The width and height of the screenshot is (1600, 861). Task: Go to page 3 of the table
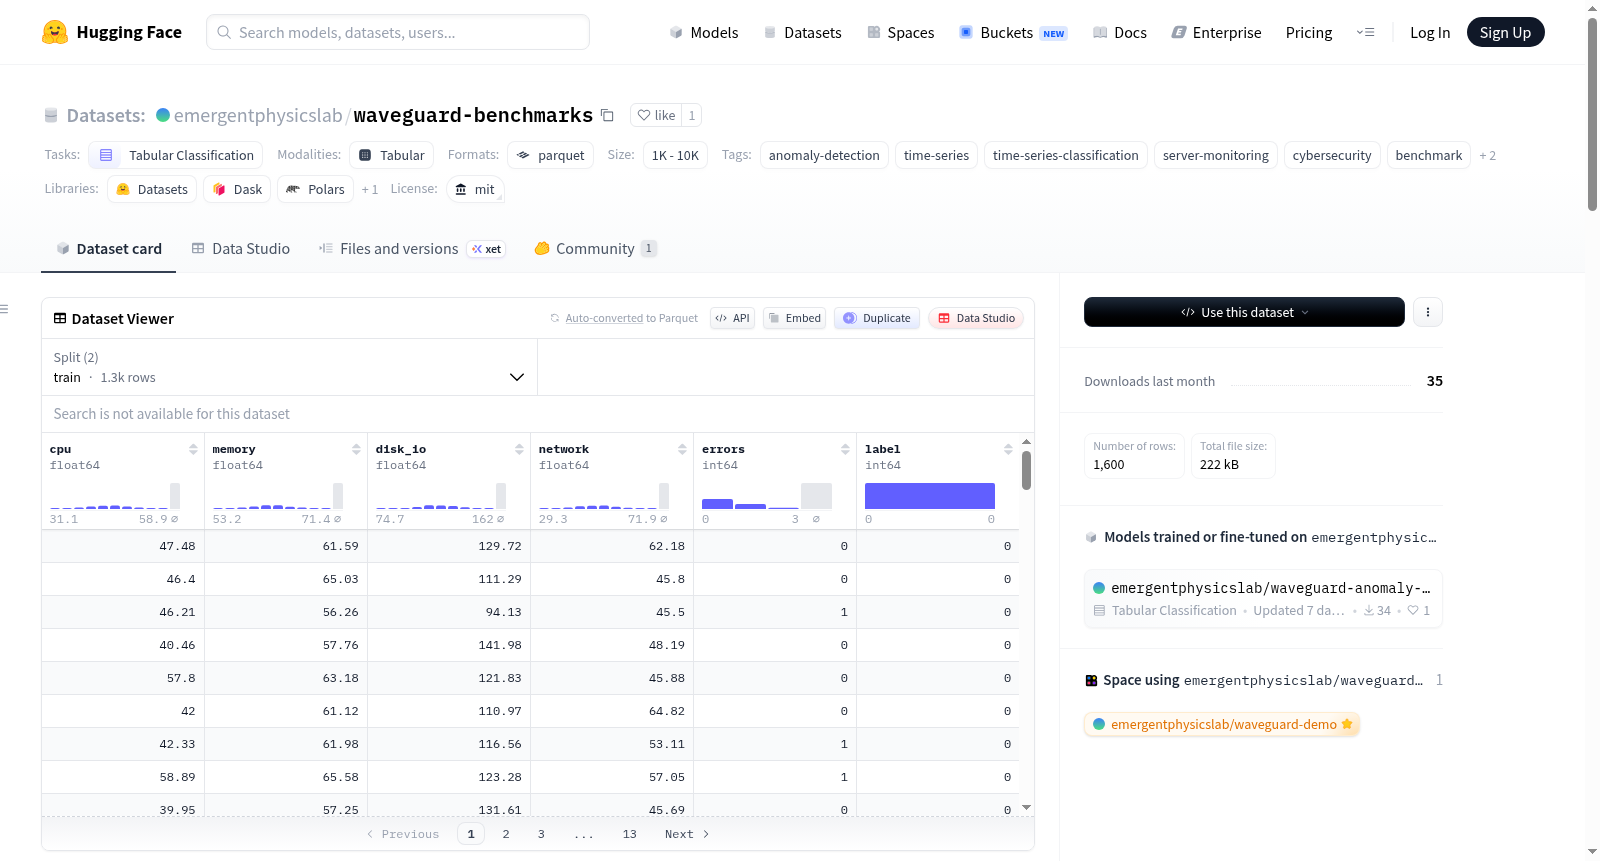click(541, 834)
